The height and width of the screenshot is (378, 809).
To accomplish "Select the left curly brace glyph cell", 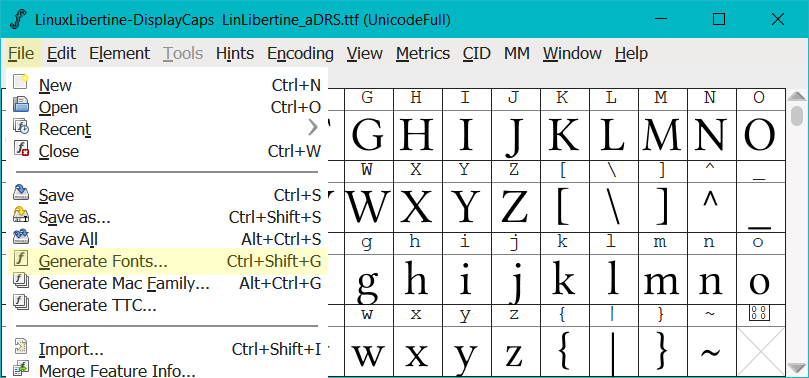I will coord(564,351).
